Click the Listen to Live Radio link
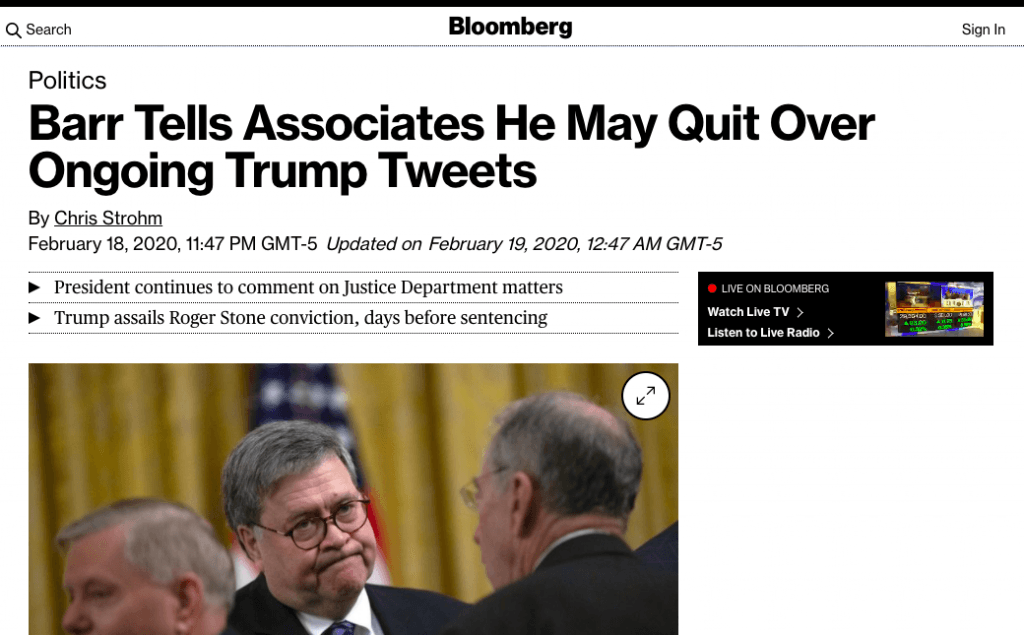This screenshot has width=1024, height=635. (x=763, y=333)
